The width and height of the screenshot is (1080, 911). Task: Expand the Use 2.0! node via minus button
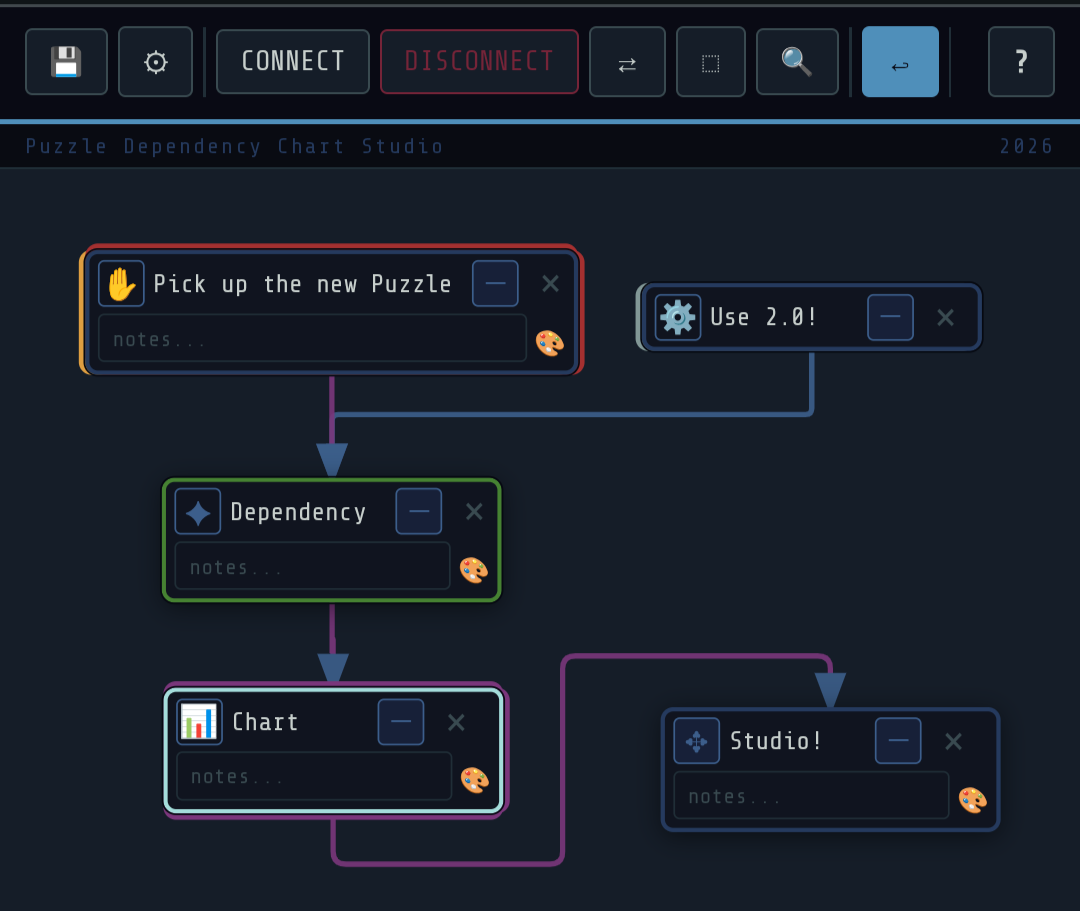click(891, 317)
